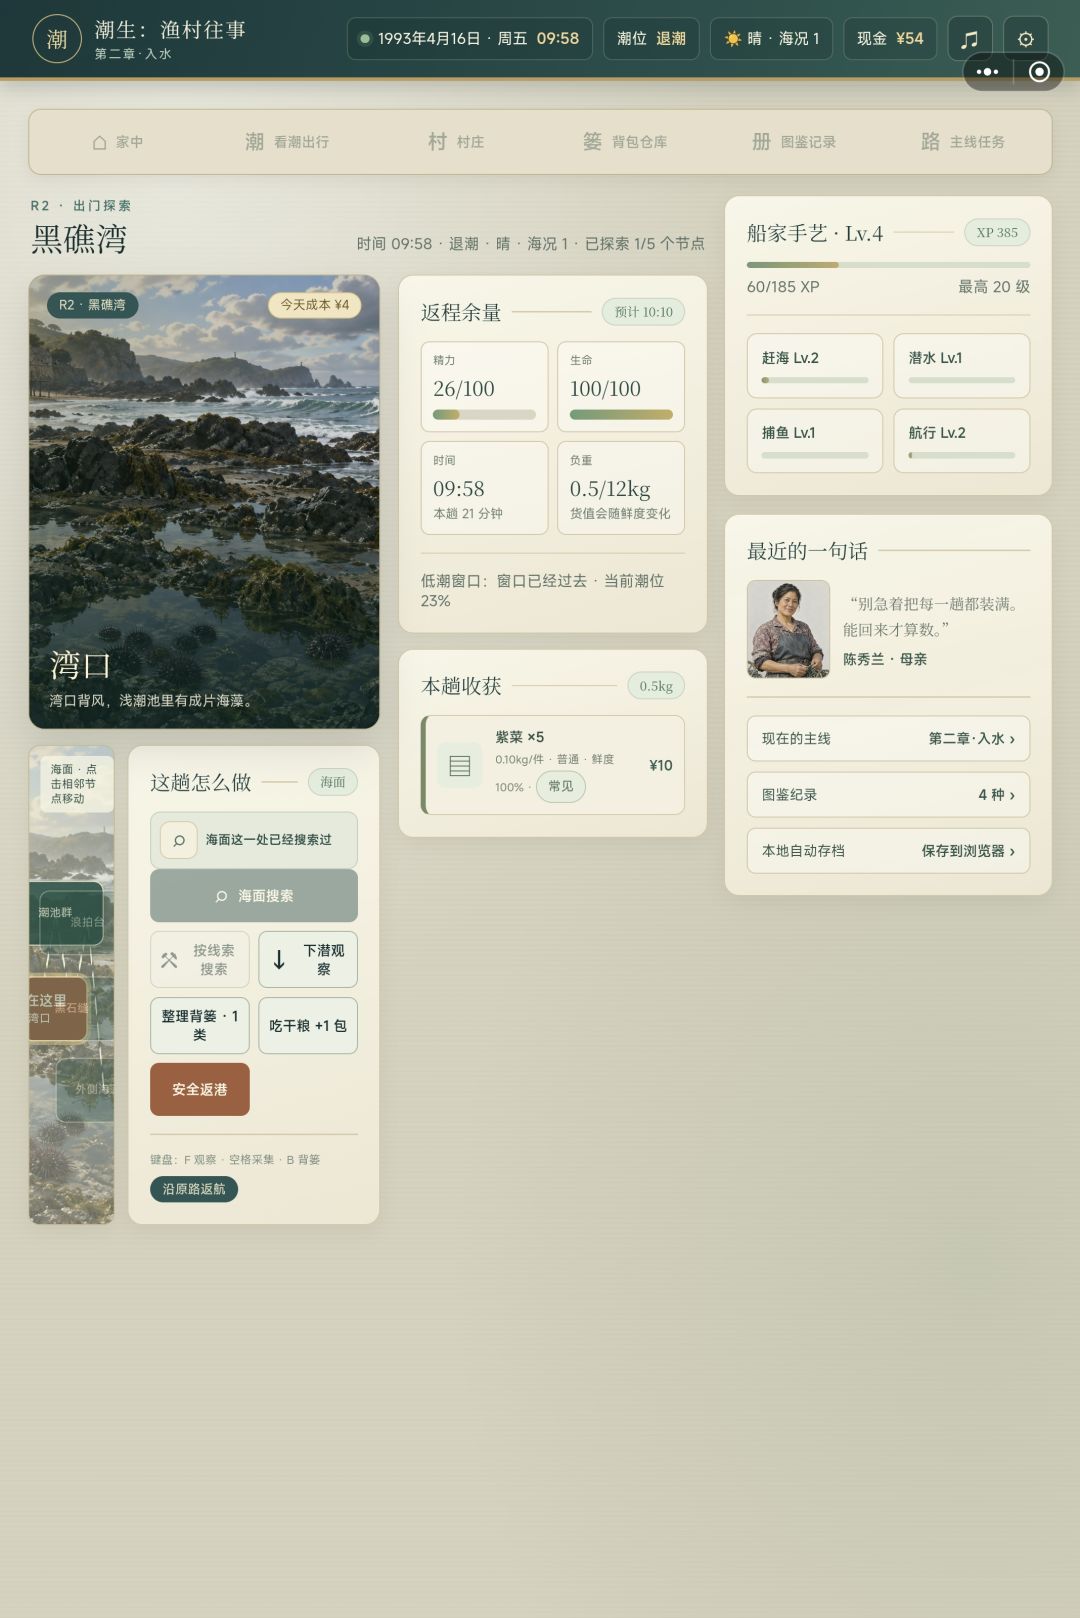The width and height of the screenshot is (1080, 1618).
Task: Click the 安全返港 button
Action: (x=200, y=1089)
